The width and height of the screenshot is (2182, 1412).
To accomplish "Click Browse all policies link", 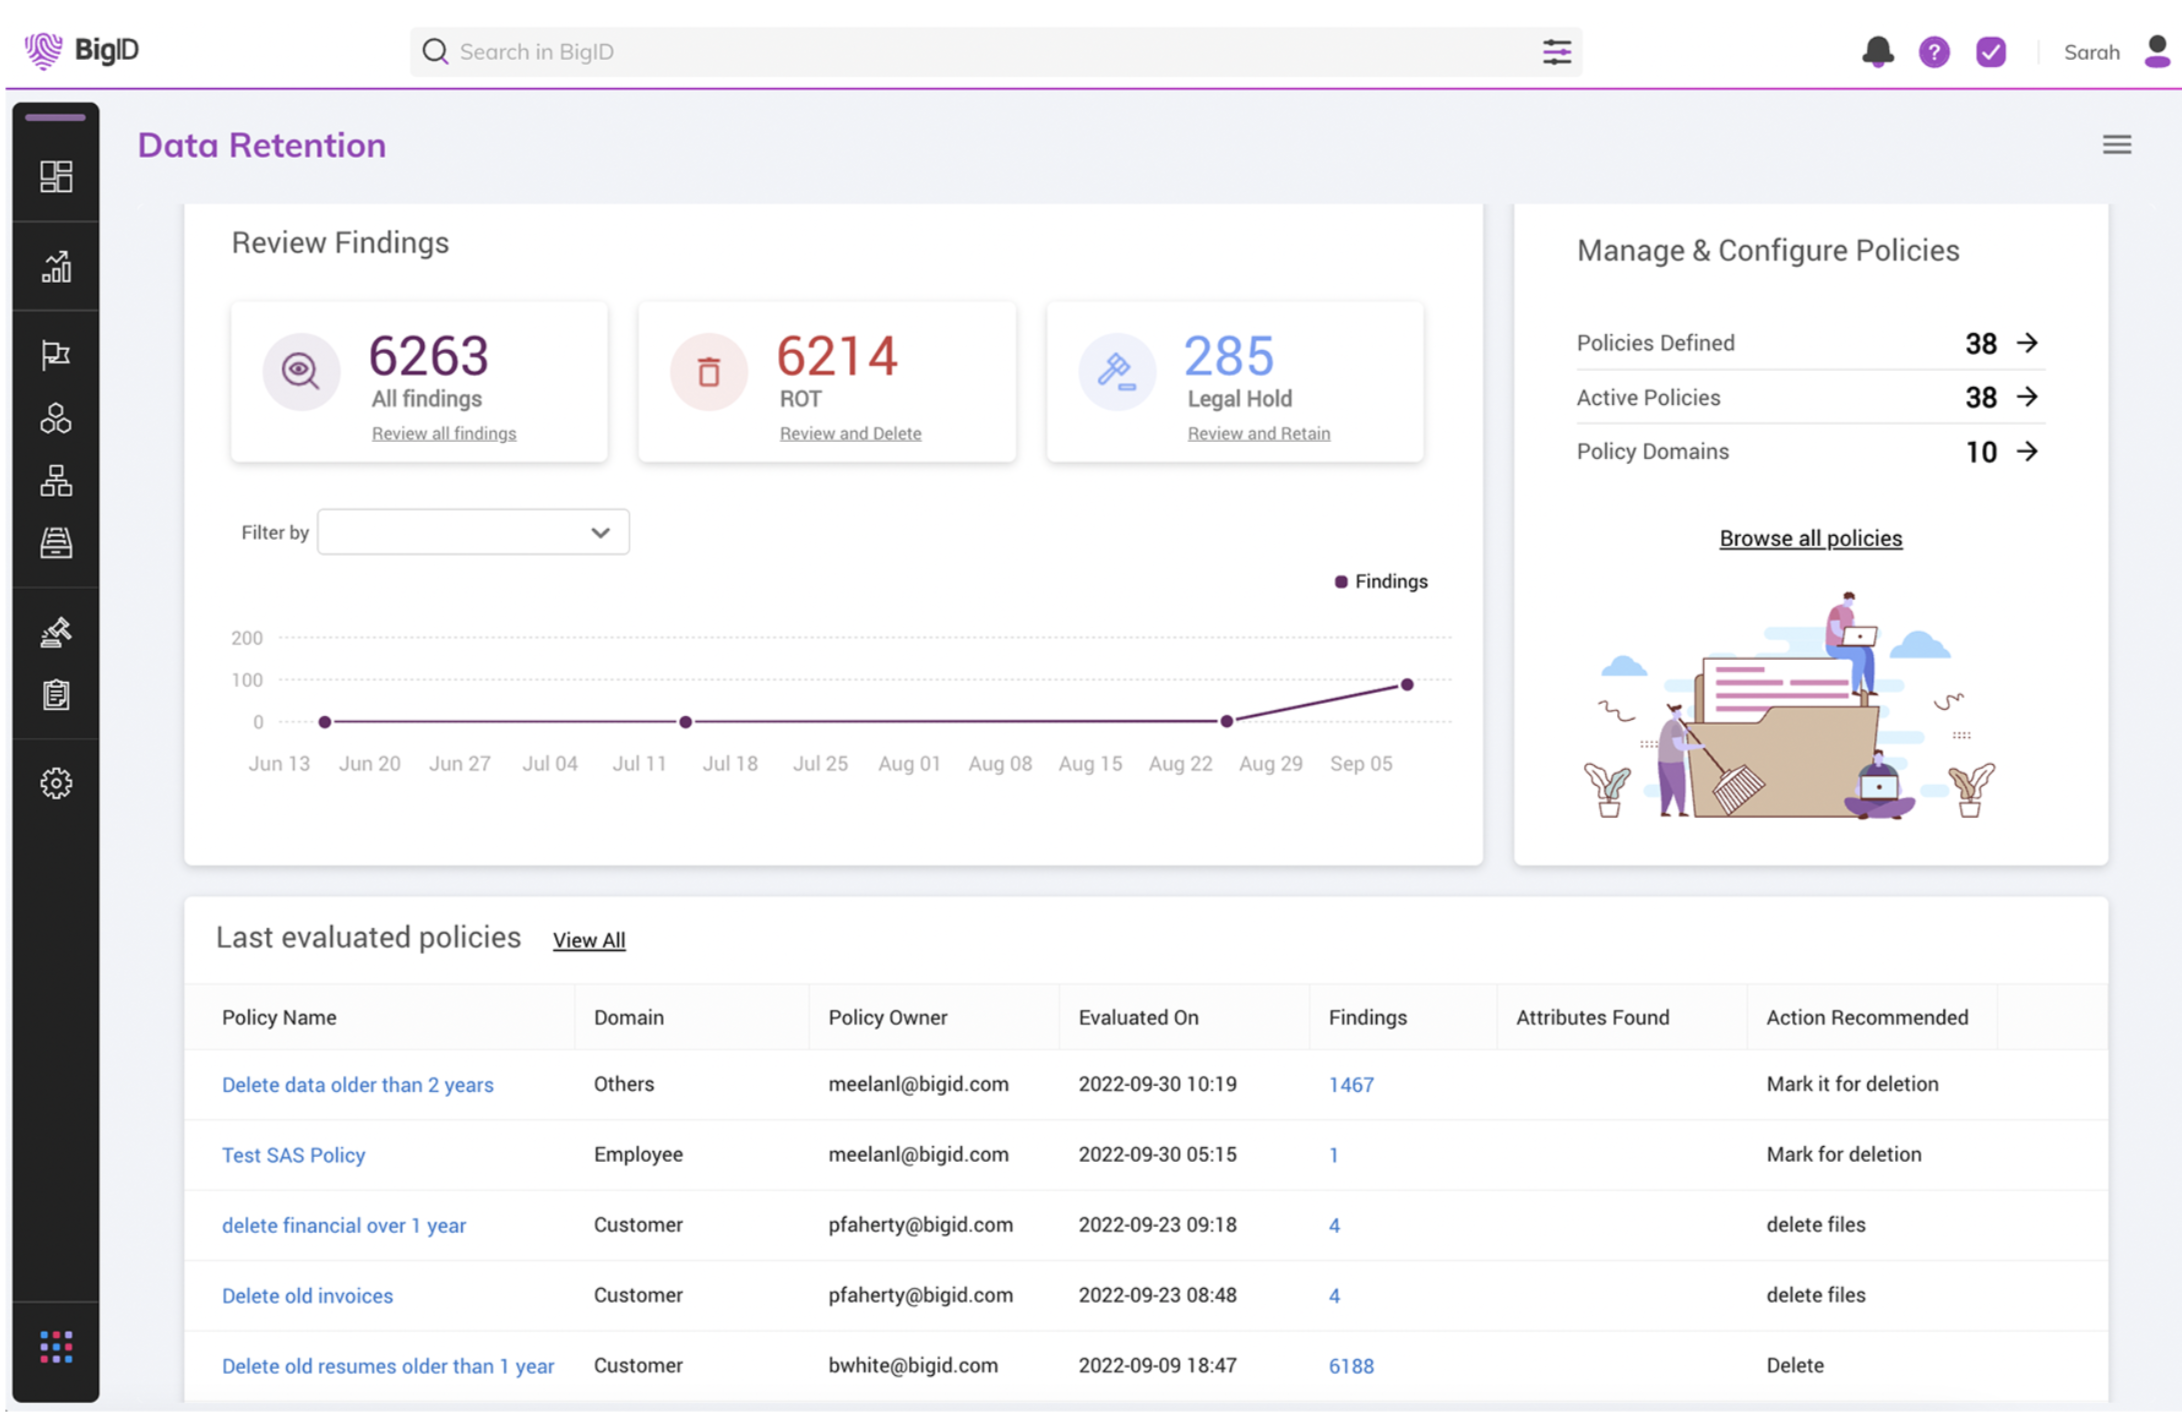I will [x=1810, y=538].
